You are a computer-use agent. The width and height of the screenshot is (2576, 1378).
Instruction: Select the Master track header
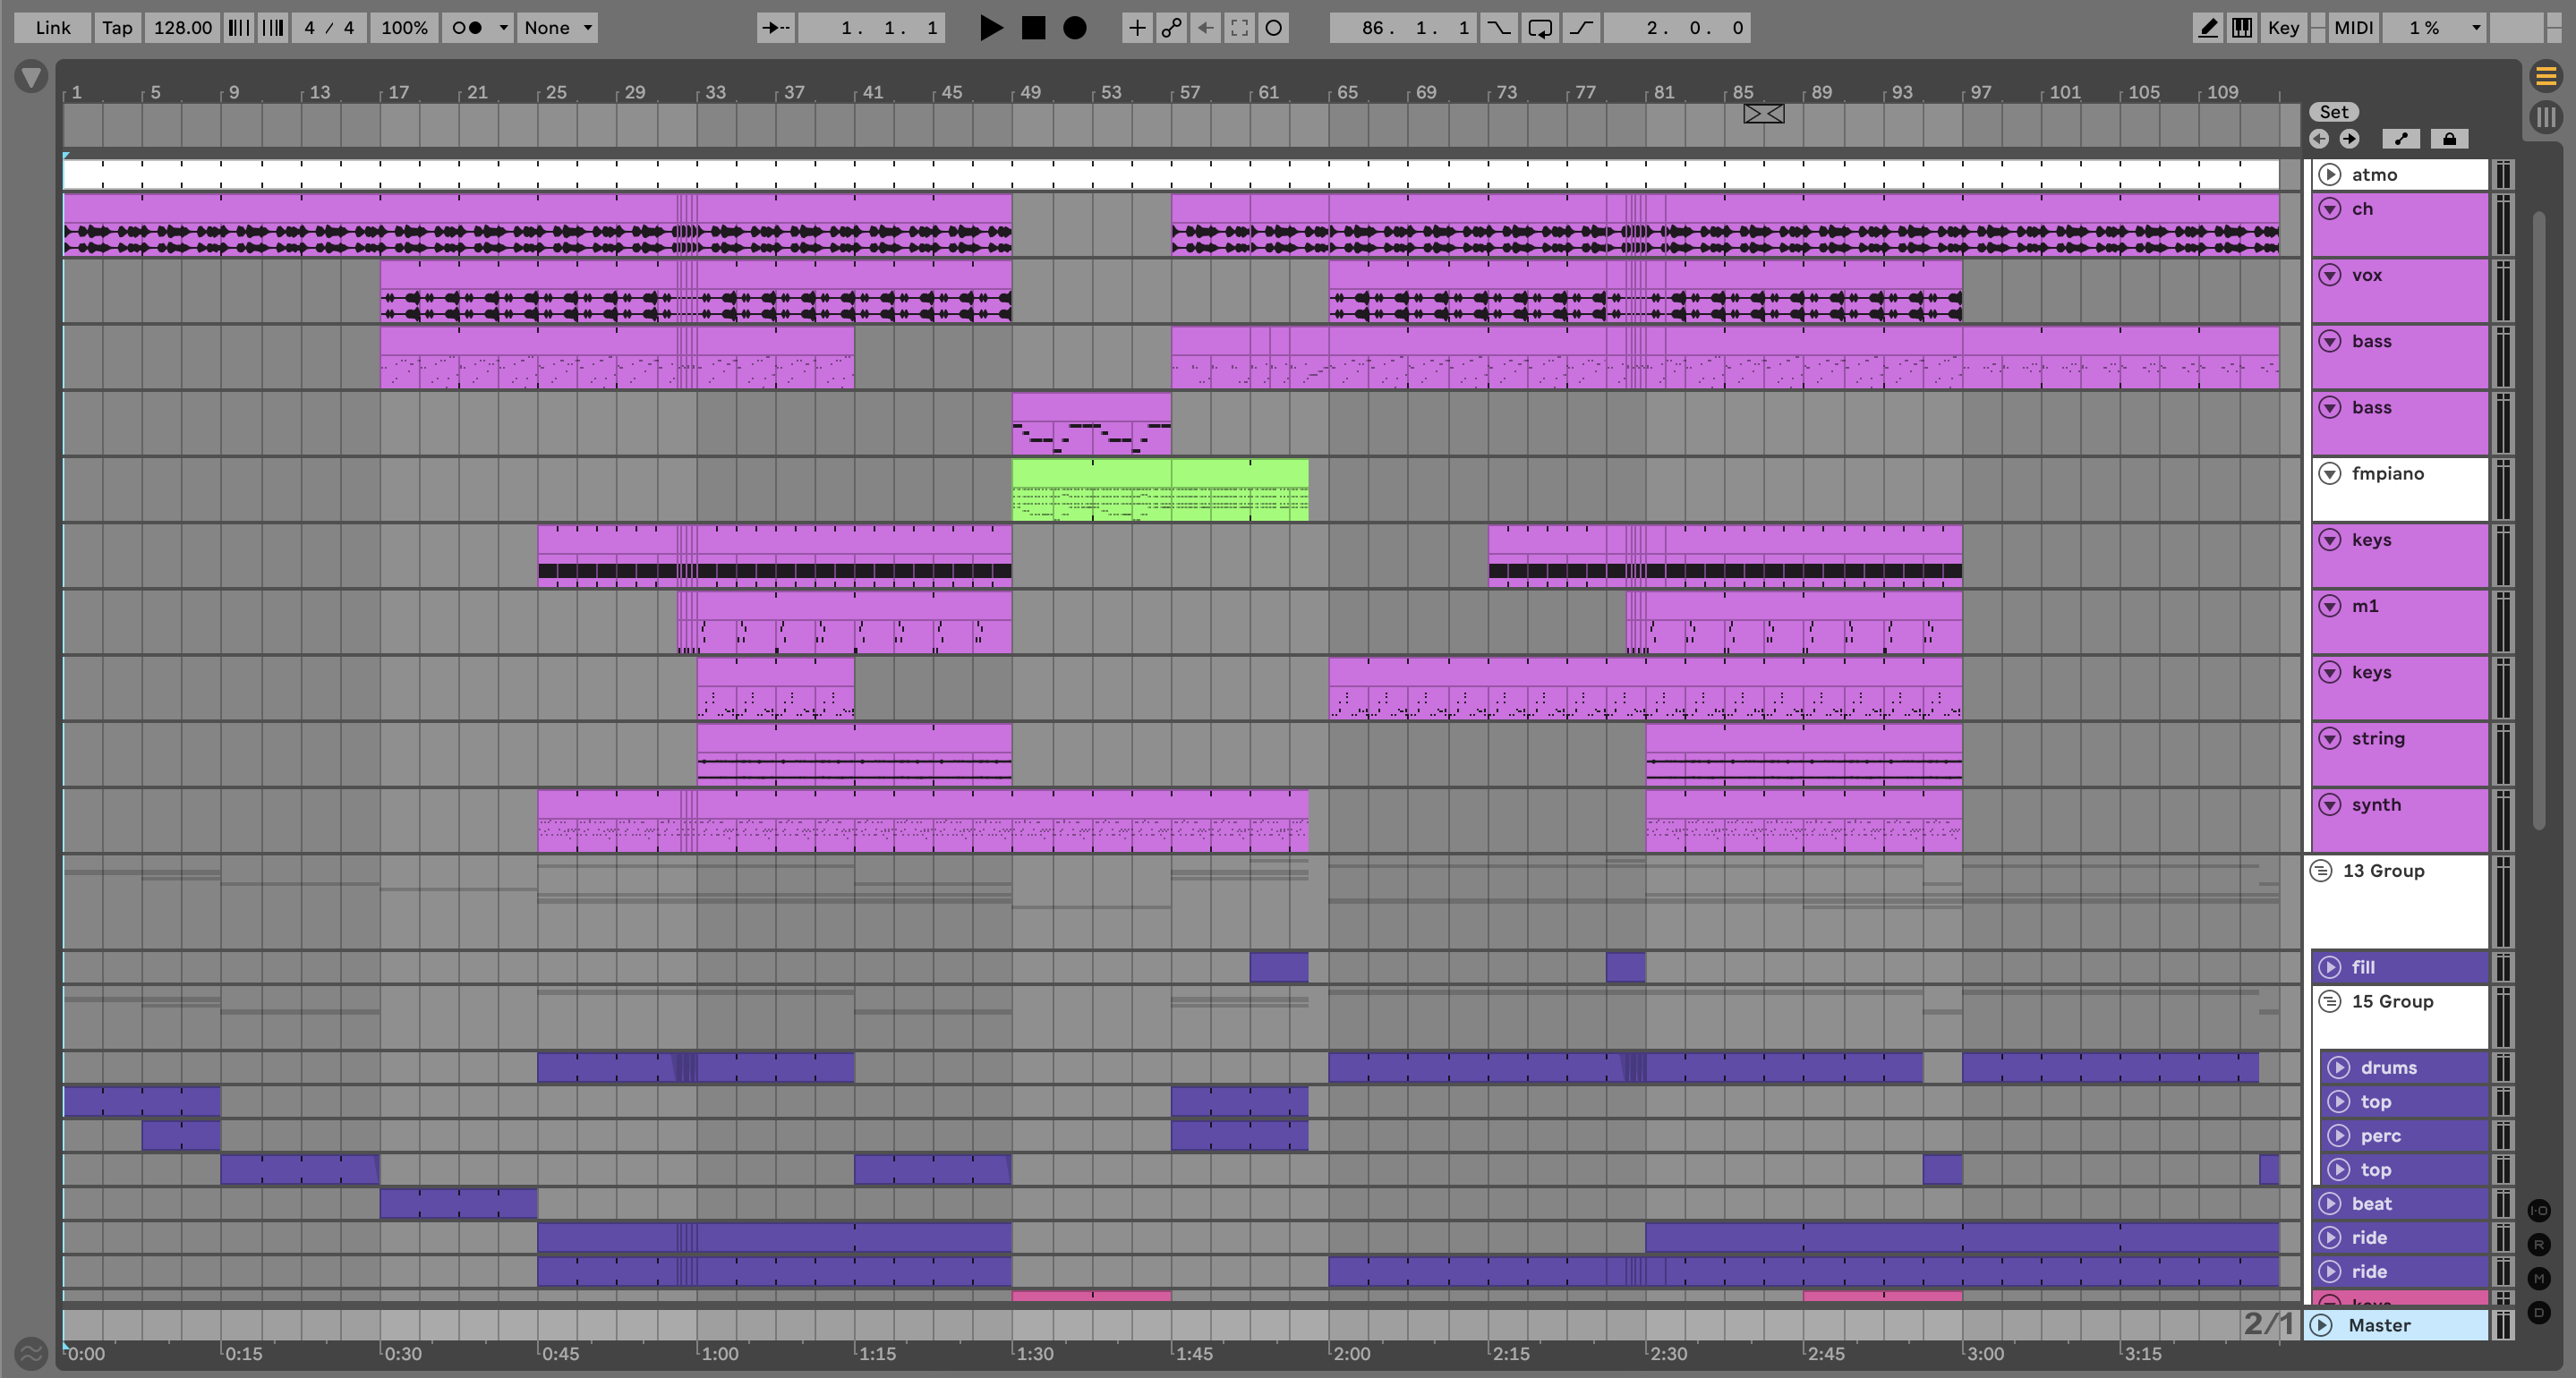tap(2400, 1325)
